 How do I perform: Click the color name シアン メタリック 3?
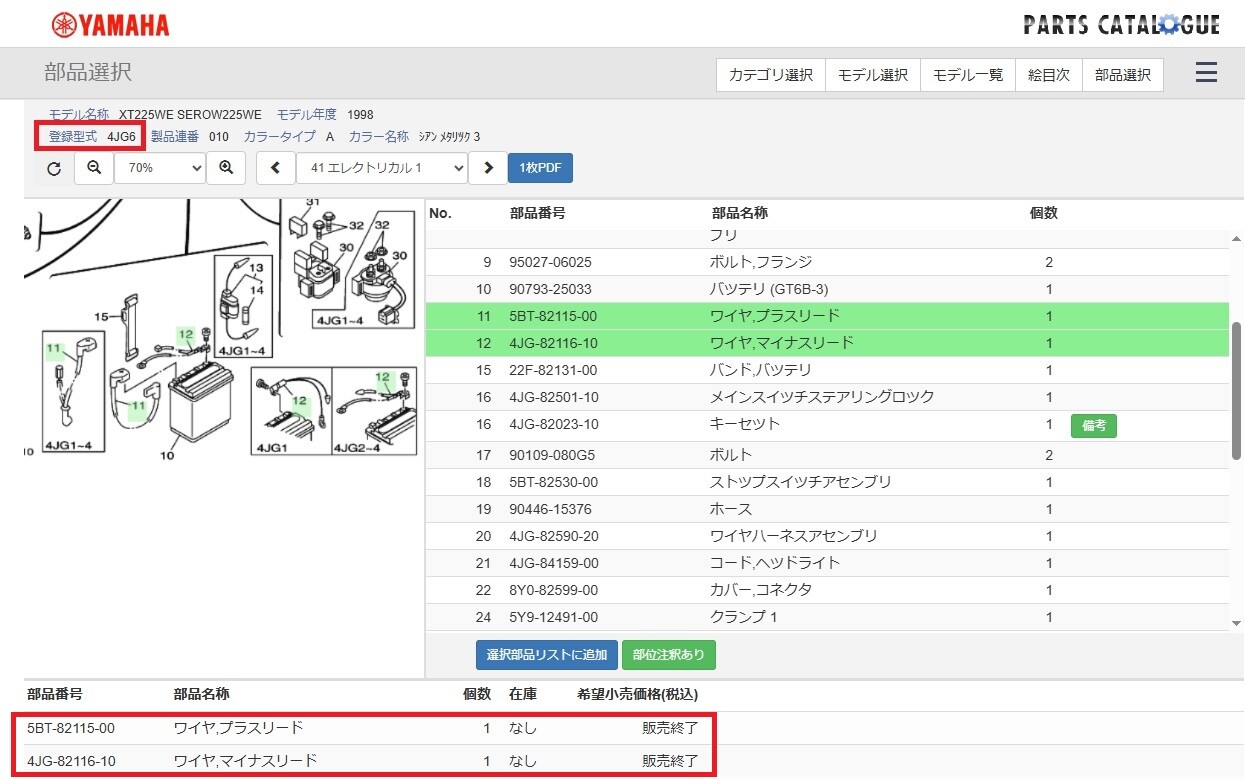tap(449, 136)
